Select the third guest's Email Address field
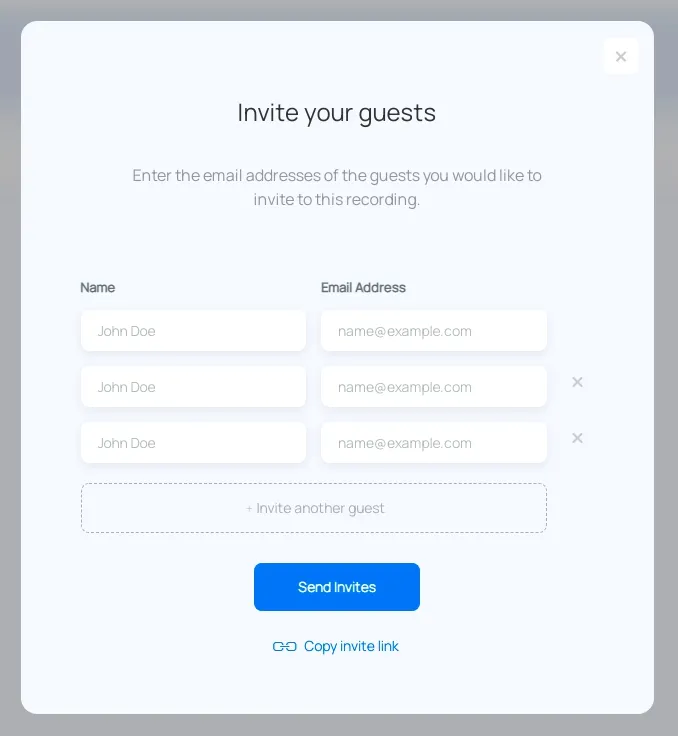Screen dimensions: 678x736 tap(433, 443)
